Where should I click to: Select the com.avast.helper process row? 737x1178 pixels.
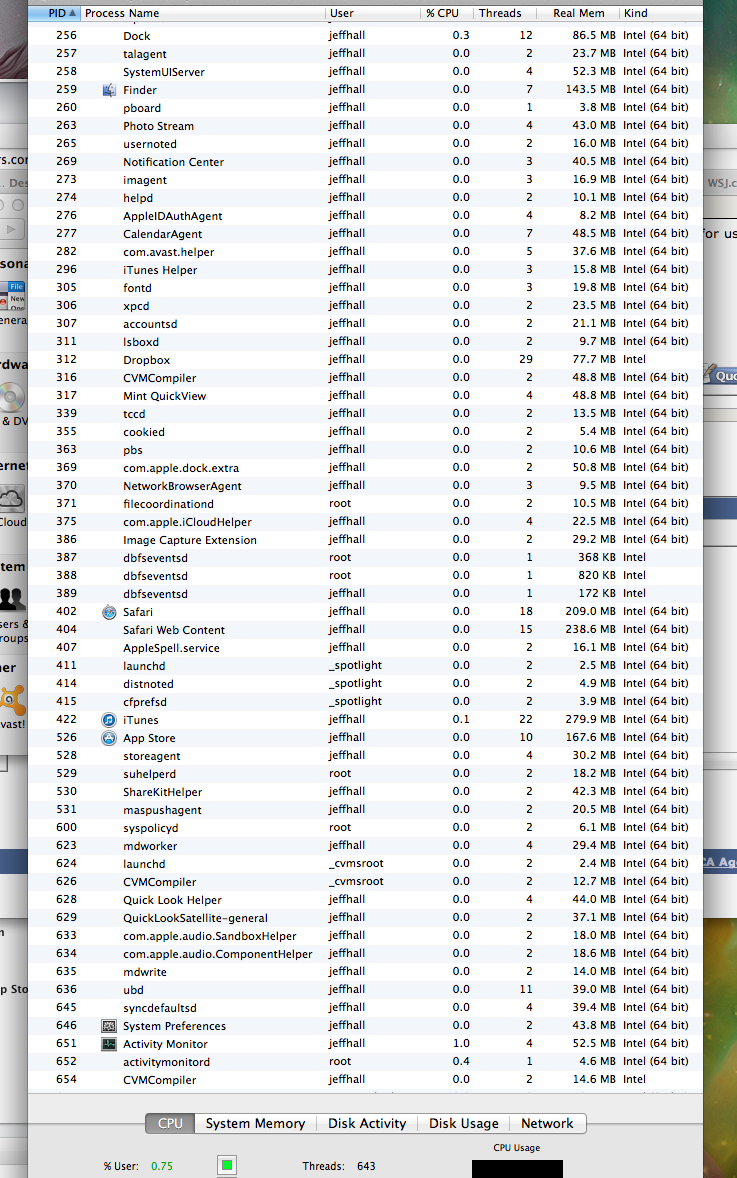click(365, 252)
